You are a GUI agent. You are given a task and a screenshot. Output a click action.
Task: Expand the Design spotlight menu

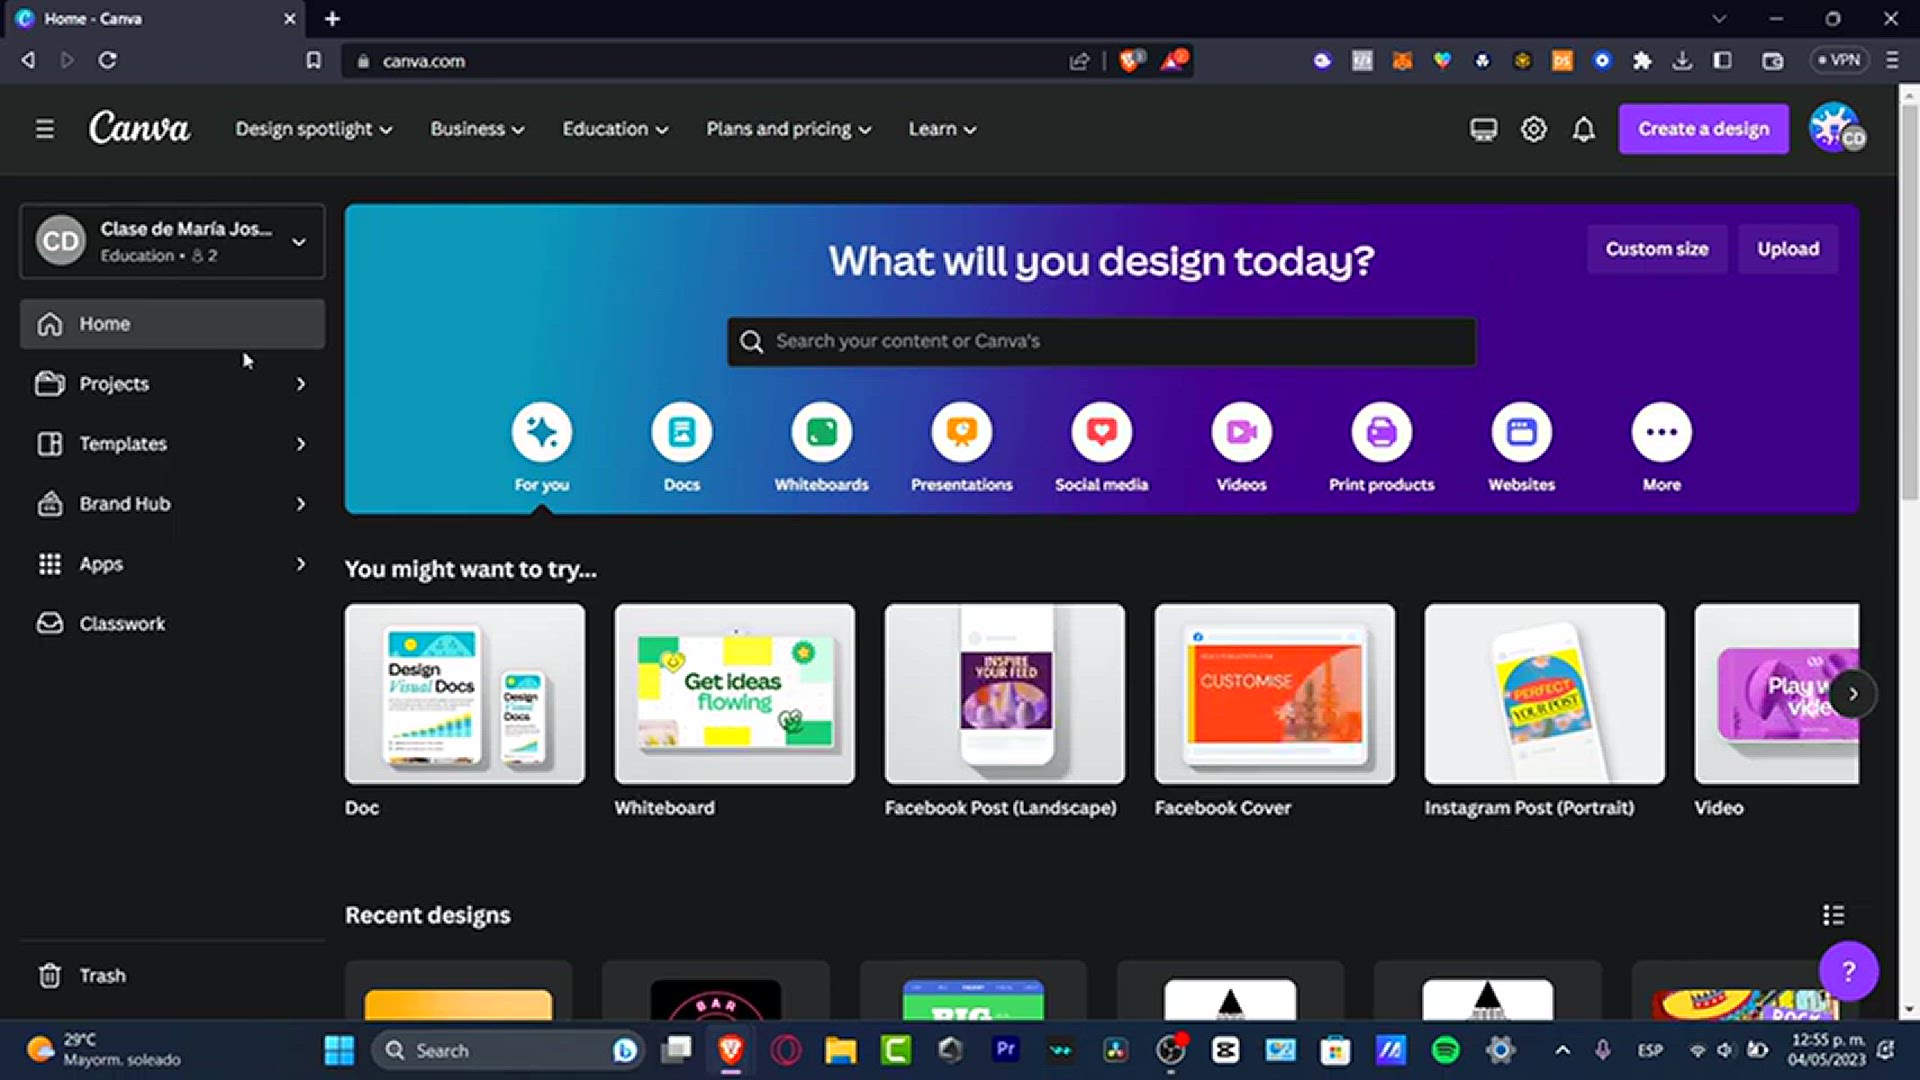[313, 129]
